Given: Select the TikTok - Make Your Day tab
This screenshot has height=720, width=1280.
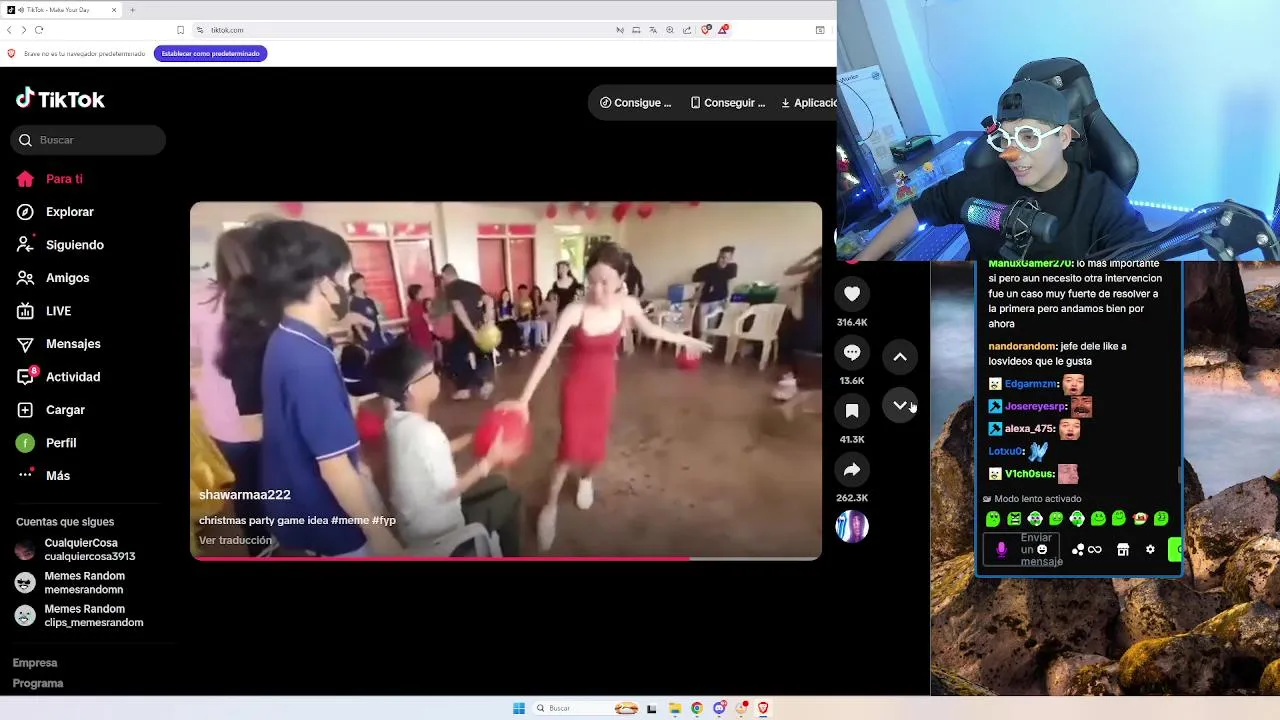Looking at the screenshot, I should point(62,10).
